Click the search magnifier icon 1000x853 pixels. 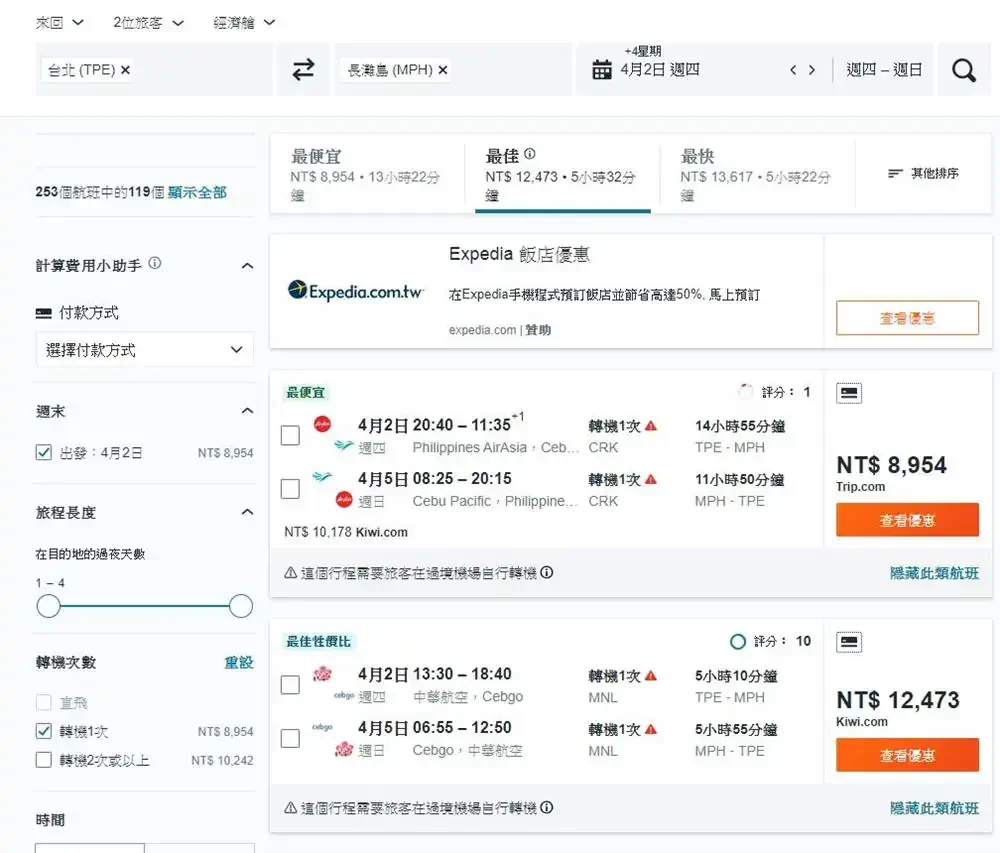[964, 69]
